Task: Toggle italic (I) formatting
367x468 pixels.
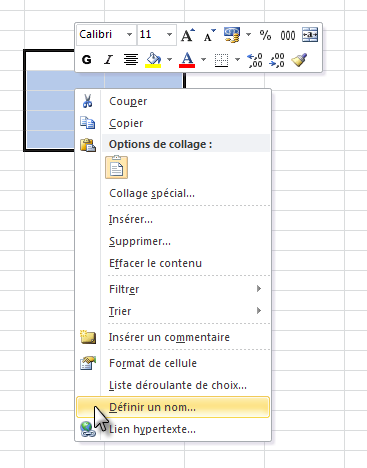Action: point(108,60)
